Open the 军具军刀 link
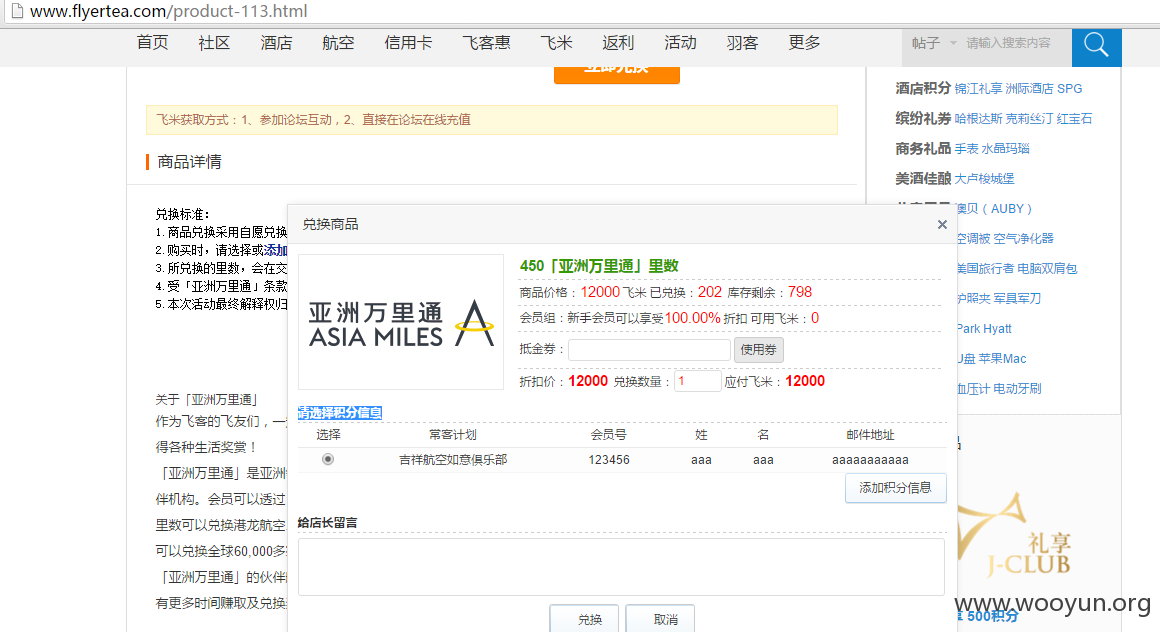1160x632 pixels. point(1017,298)
